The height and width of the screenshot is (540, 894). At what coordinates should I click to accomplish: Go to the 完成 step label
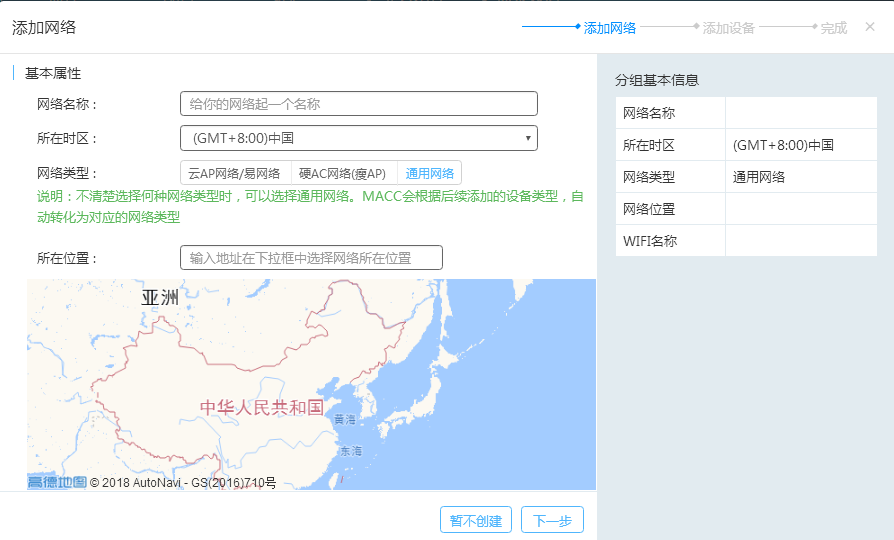click(834, 28)
